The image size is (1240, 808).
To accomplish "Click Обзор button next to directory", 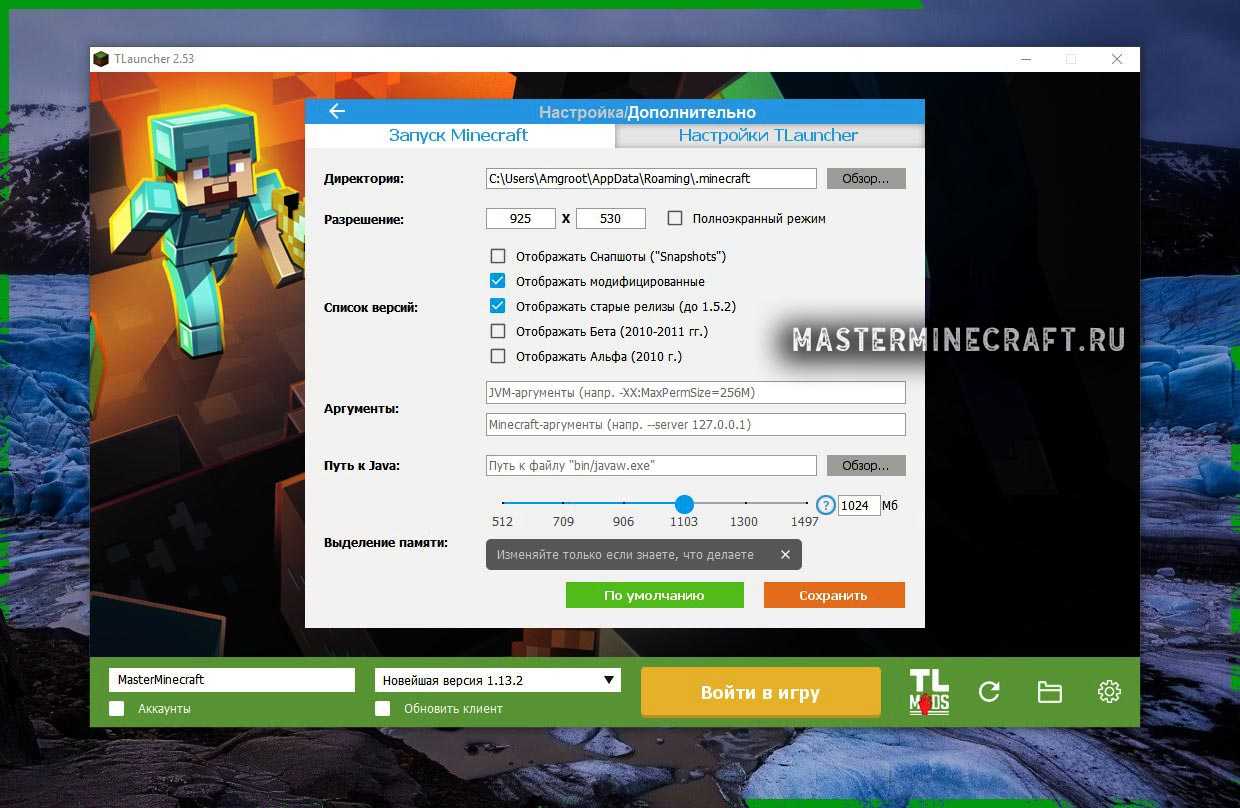I will click(866, 178).
